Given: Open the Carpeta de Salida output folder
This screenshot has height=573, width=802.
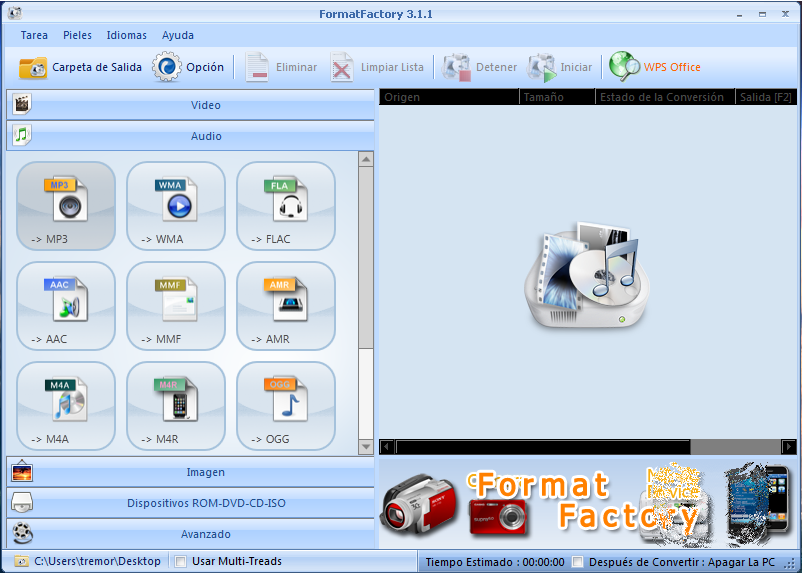Looking at the screenshot, I should (80, 67).
